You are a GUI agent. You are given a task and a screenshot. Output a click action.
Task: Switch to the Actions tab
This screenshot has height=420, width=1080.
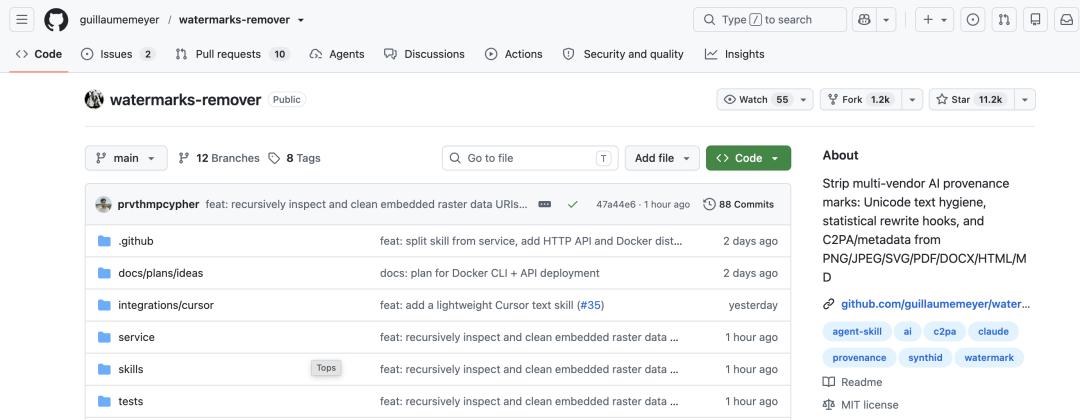[x=514, y=54]
